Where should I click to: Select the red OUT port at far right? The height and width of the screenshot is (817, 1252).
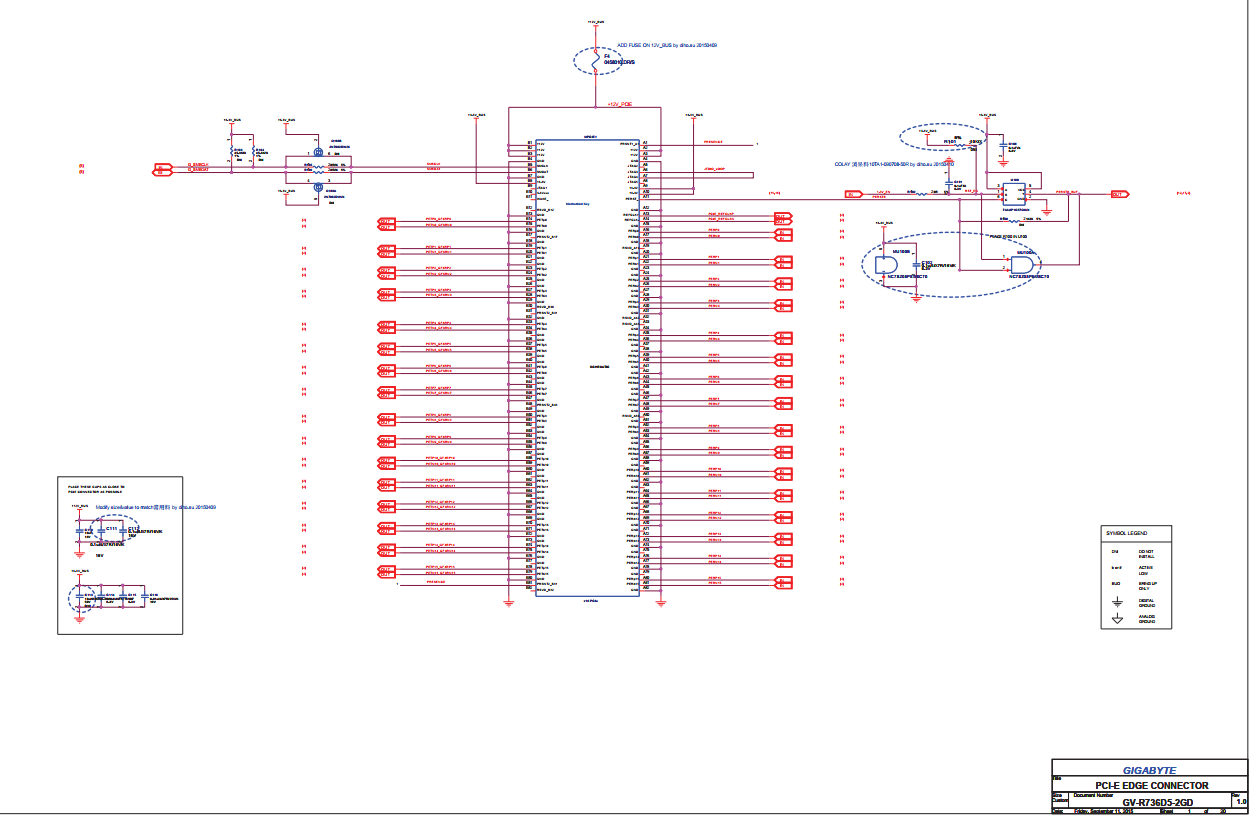[x=1118, y=194]
